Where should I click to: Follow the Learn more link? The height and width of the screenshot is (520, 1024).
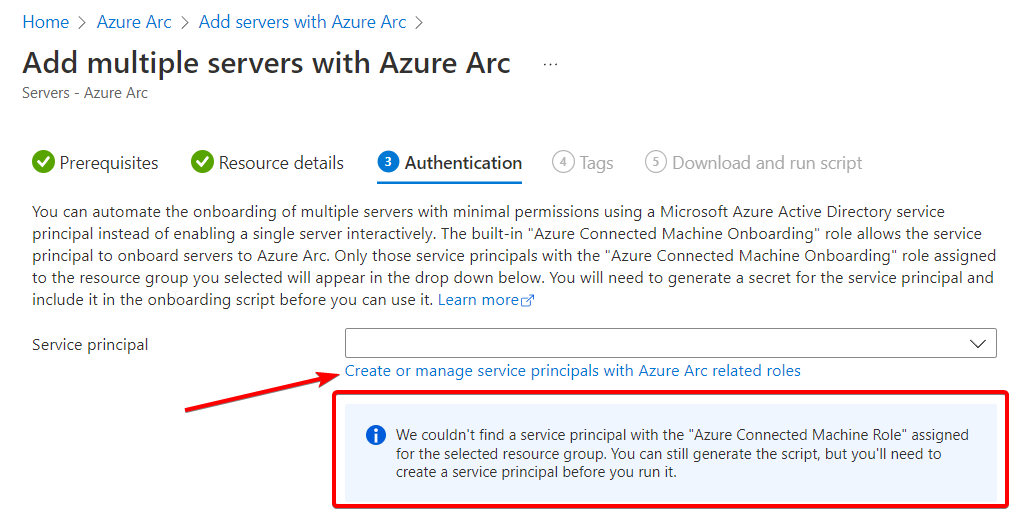pyautogui.click(x=479, y=301)
